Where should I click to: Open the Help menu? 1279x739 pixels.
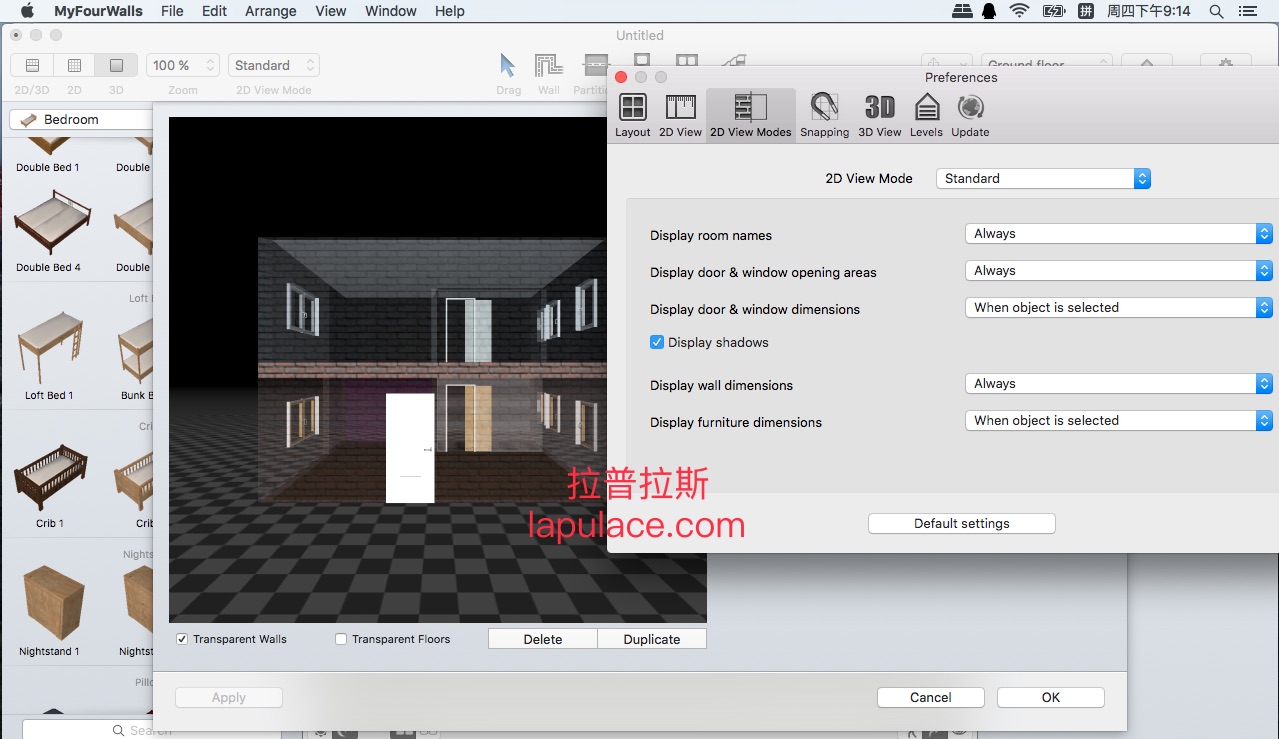450,11
